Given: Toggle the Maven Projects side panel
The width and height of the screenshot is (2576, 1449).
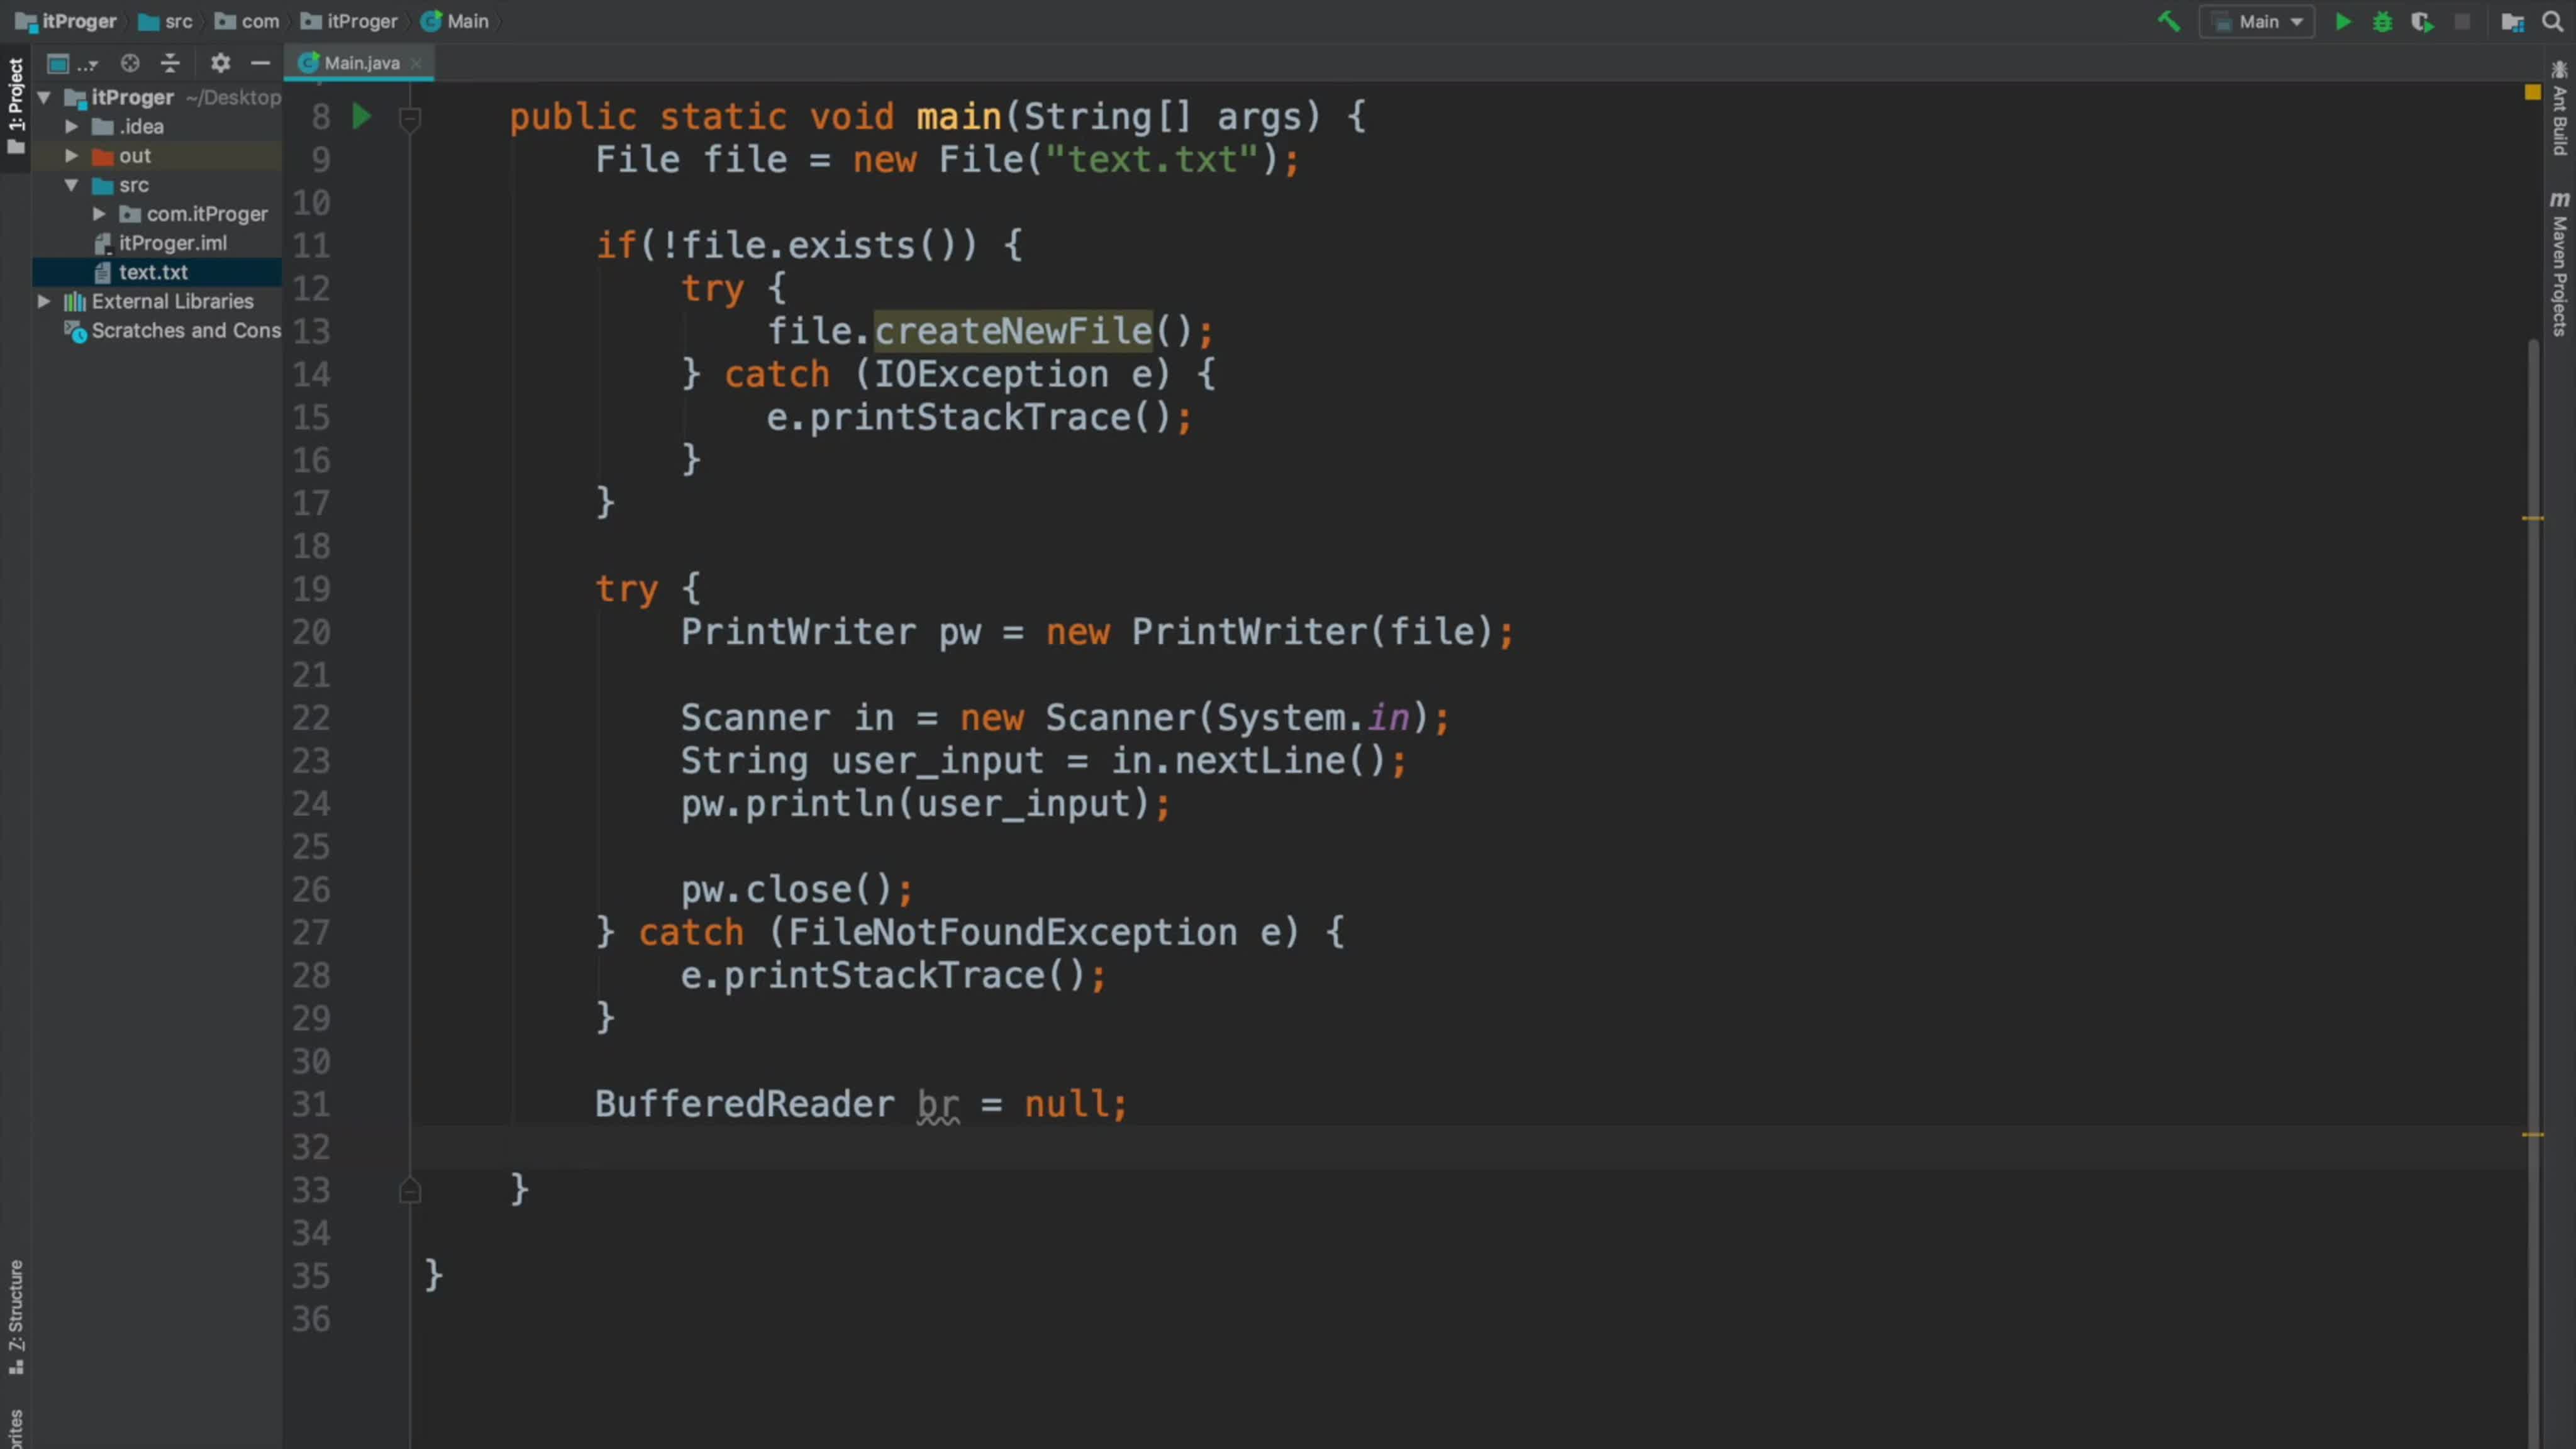Looking at the screenshot, I should [x=2559, y=265].
